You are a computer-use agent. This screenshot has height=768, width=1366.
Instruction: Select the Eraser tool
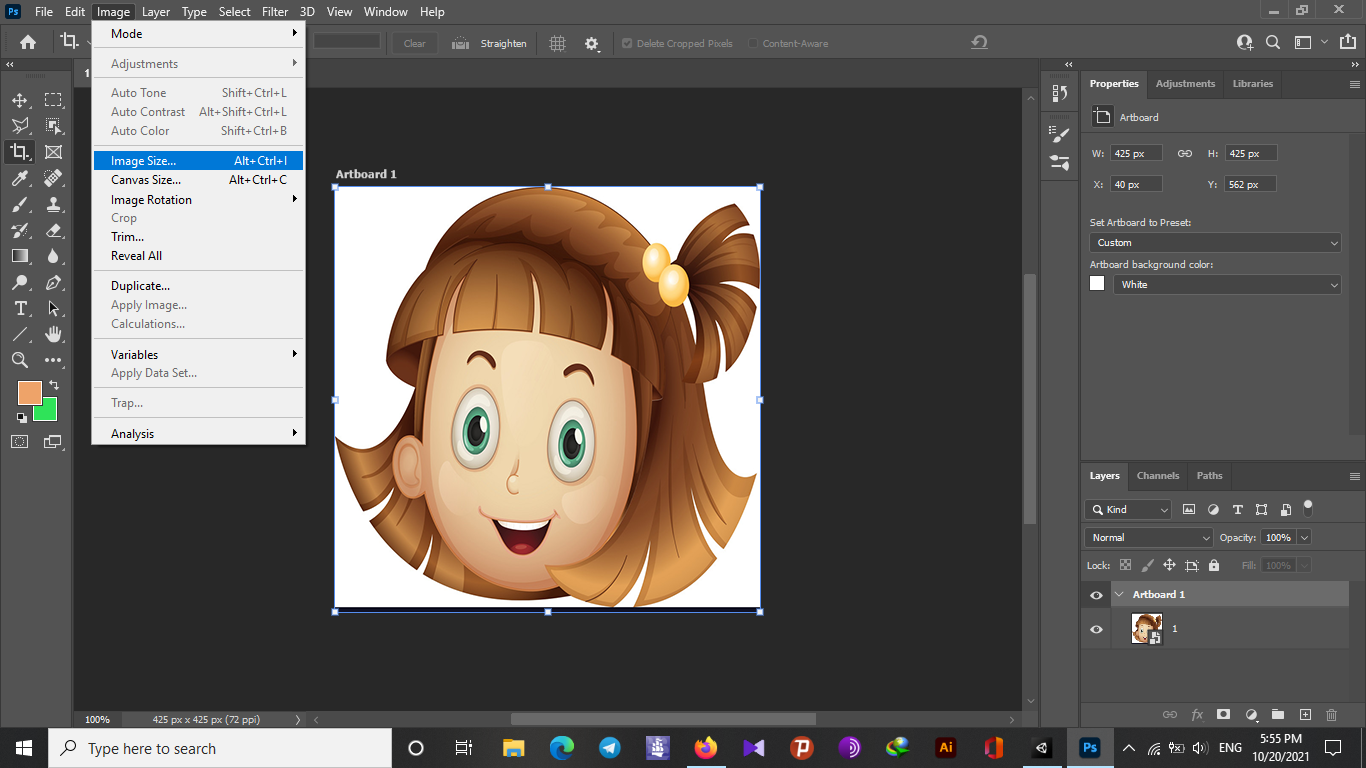[53, 230]
